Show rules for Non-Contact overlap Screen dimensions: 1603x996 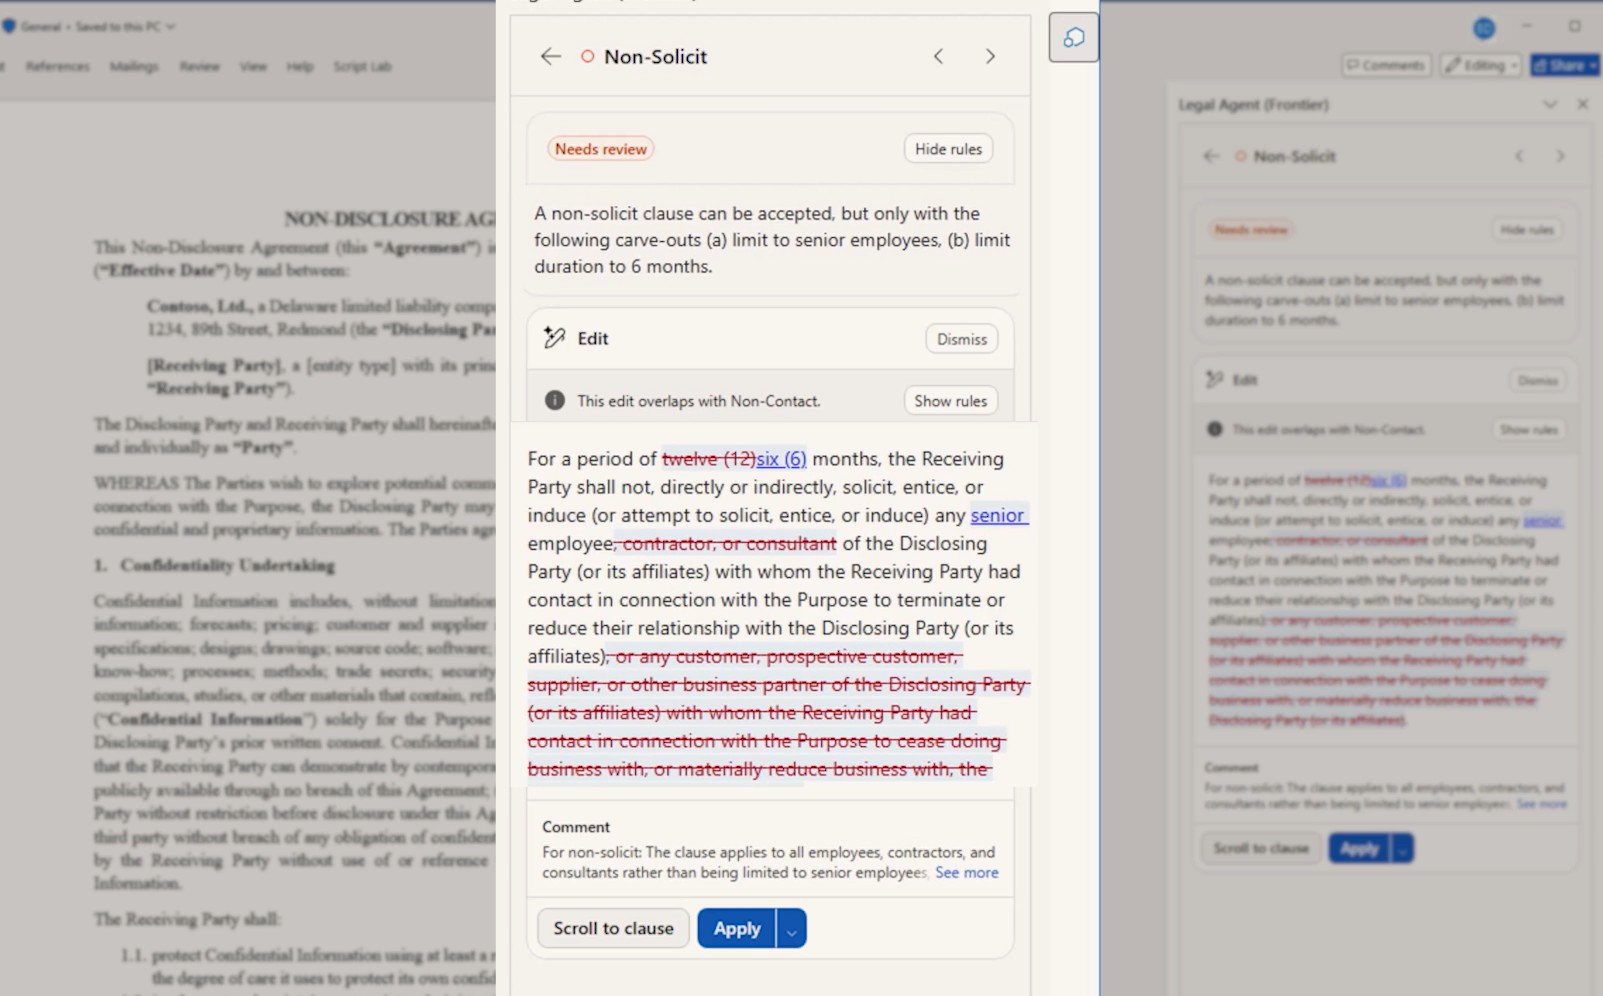(x=950, y=401)
